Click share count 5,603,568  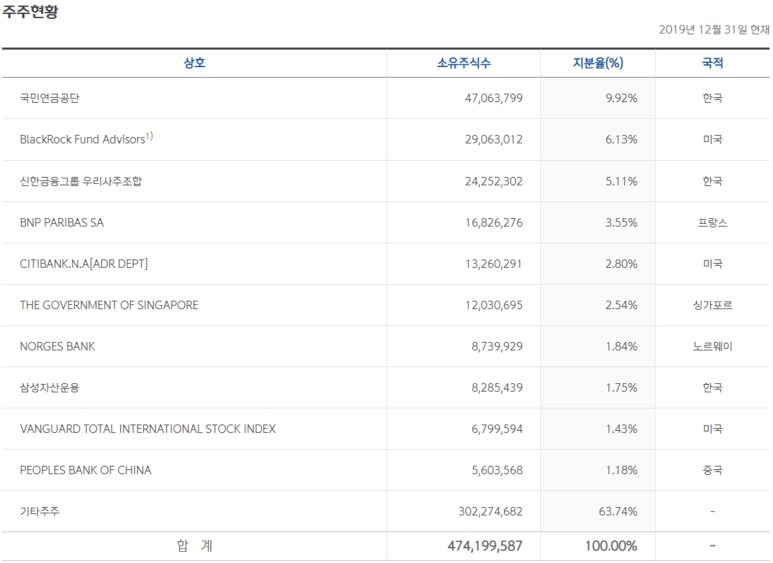[497, 470]
